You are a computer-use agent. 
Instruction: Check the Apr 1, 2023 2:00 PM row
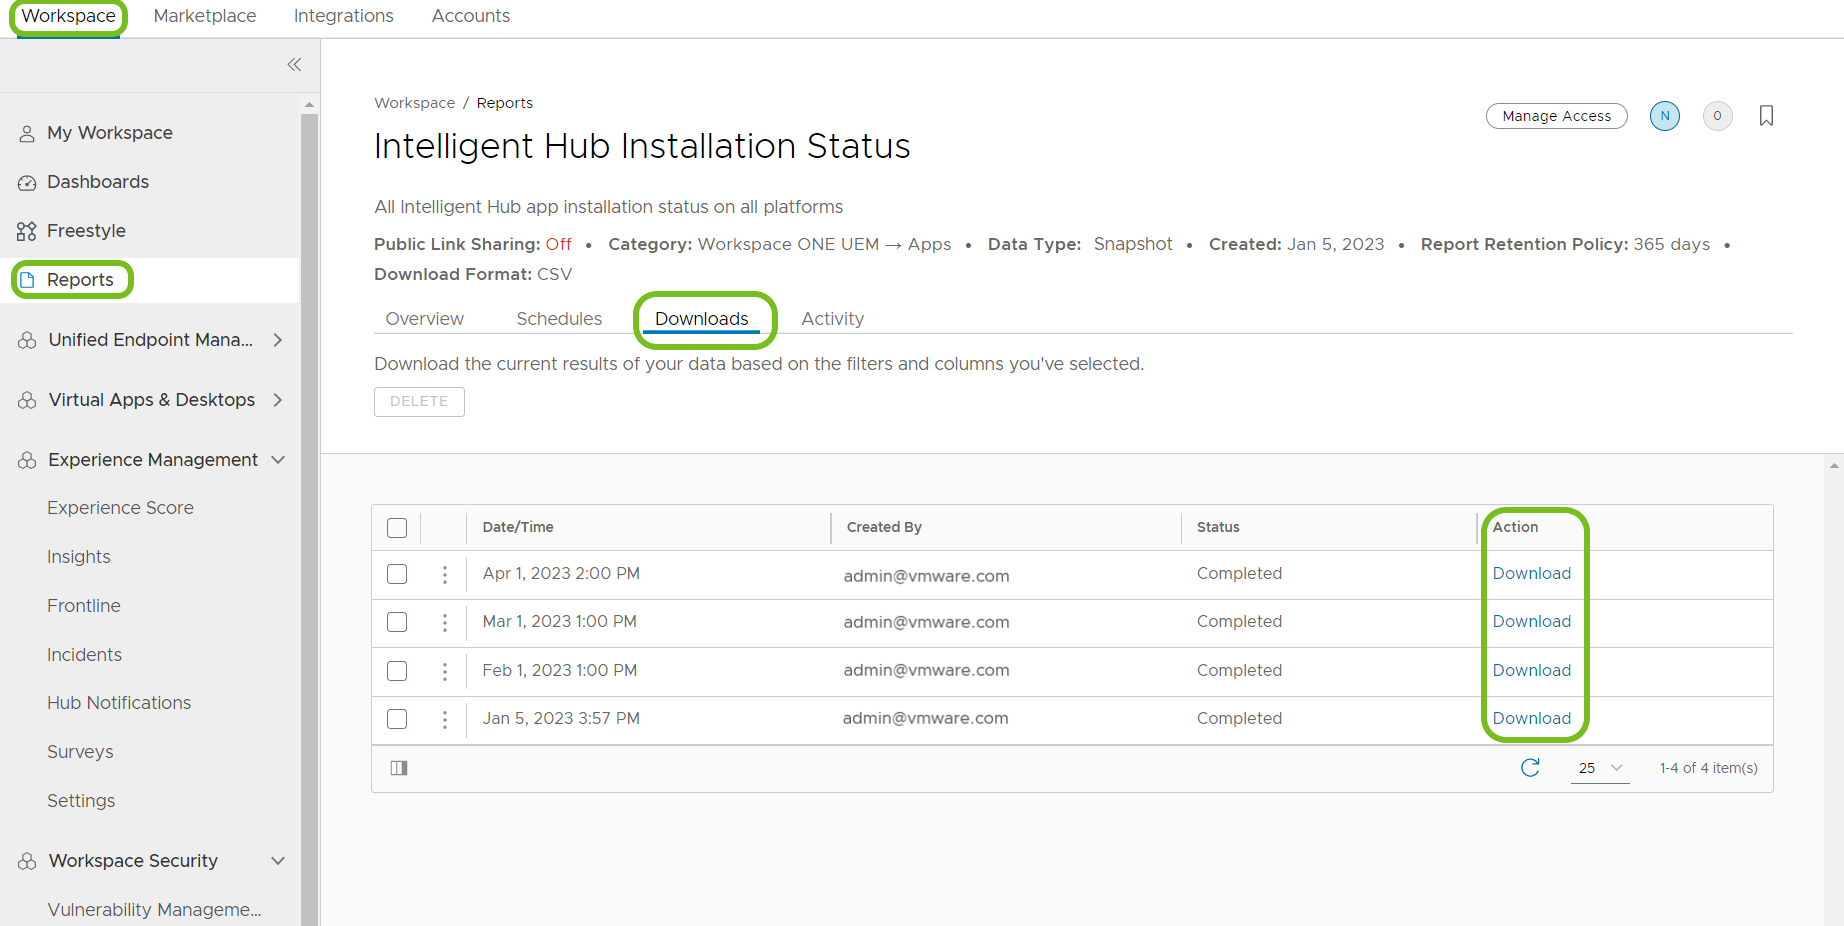point(397,574)
